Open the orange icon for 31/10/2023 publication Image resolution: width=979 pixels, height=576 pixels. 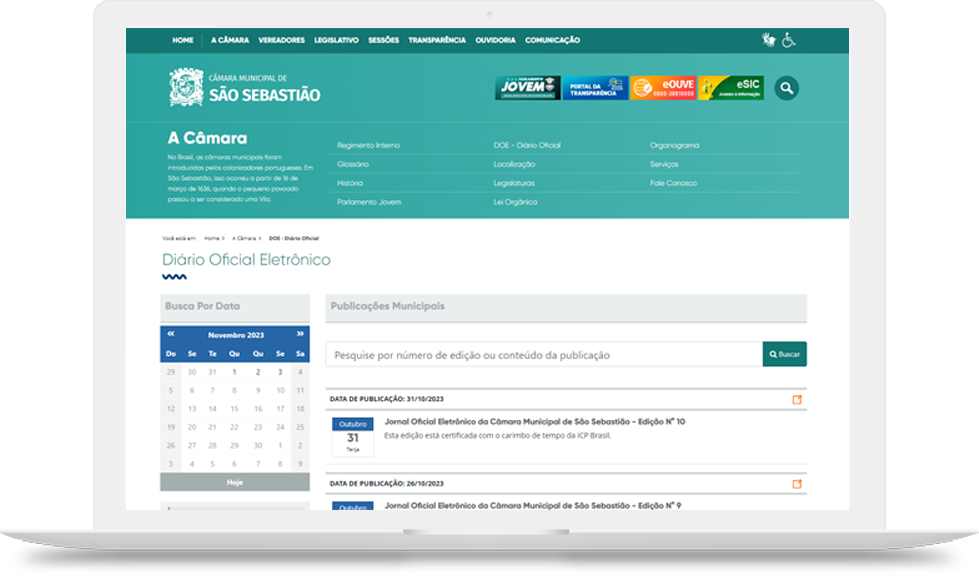[797, 400]
